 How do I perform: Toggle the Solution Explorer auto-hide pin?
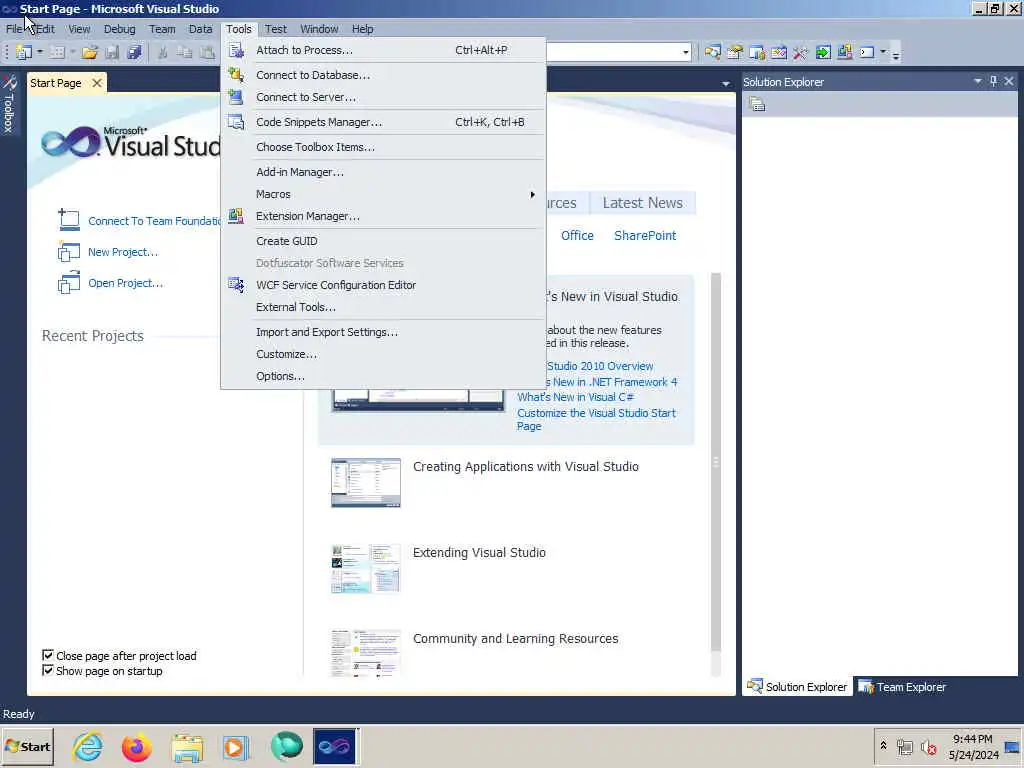[993, 81]
